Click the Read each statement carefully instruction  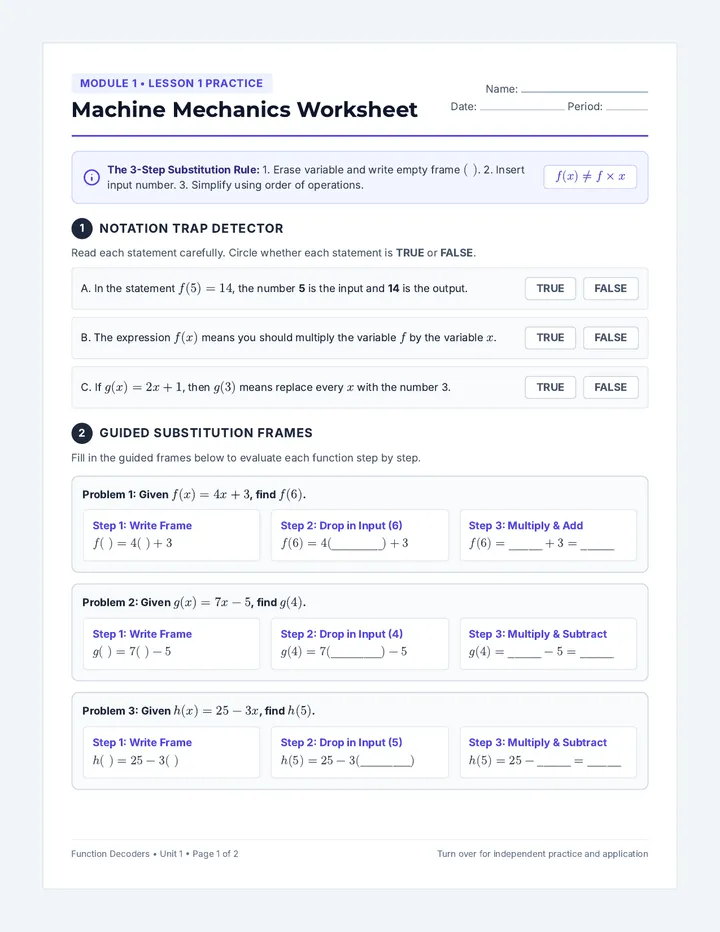tap(273, 253)
